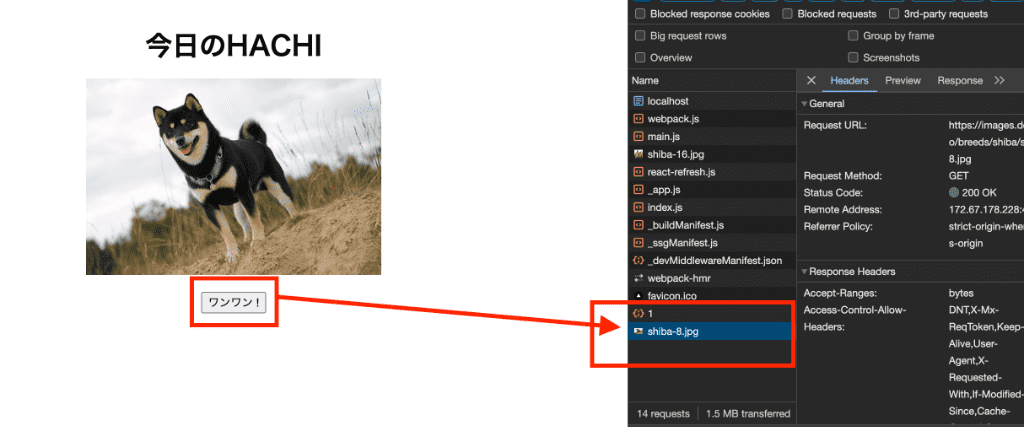Click the ワンワン! button
The width and height of the screenshot is (1024, 427).
(x=234, y=302)
